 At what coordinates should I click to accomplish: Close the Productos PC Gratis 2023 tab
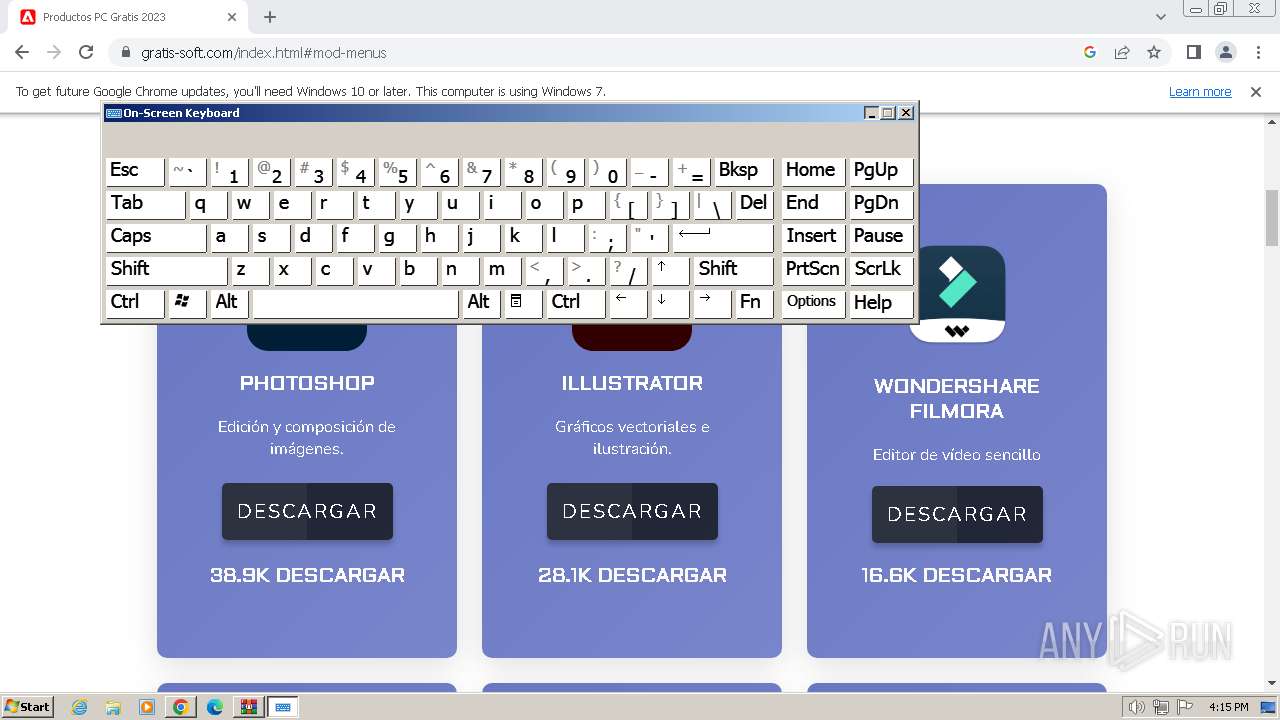pos(232,17)
